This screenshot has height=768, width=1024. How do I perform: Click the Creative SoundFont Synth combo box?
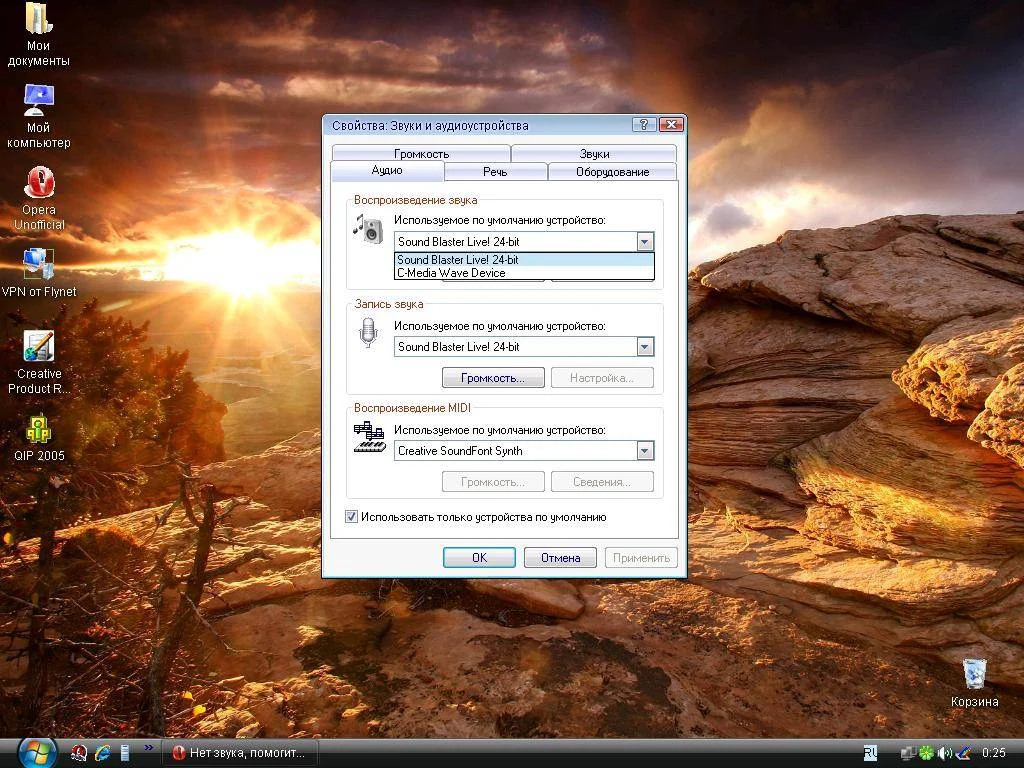click(x=524, y=451)
